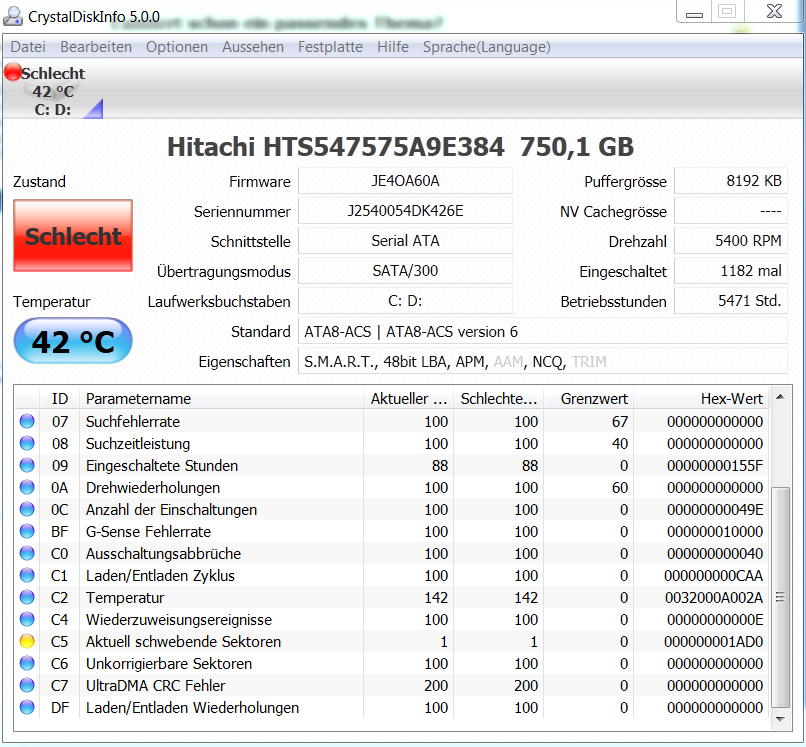
Task: Click status orb for Unkorrigierbare Sektoren
Action: (27, 663)
